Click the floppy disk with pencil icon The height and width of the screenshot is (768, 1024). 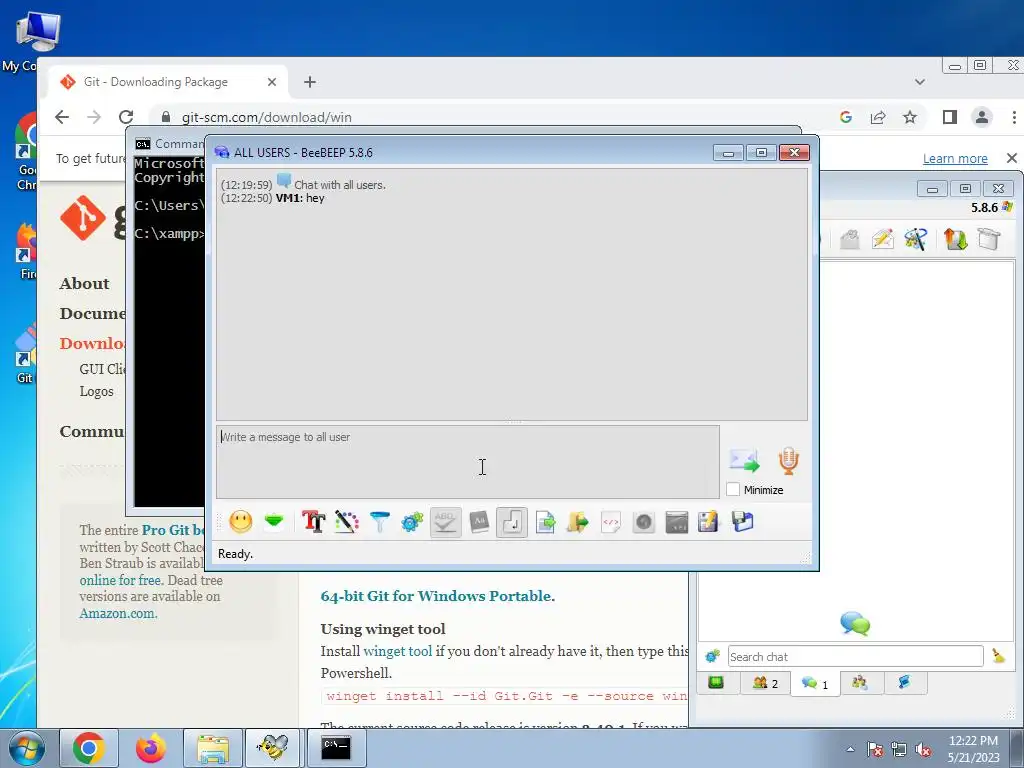click(709, 522)
